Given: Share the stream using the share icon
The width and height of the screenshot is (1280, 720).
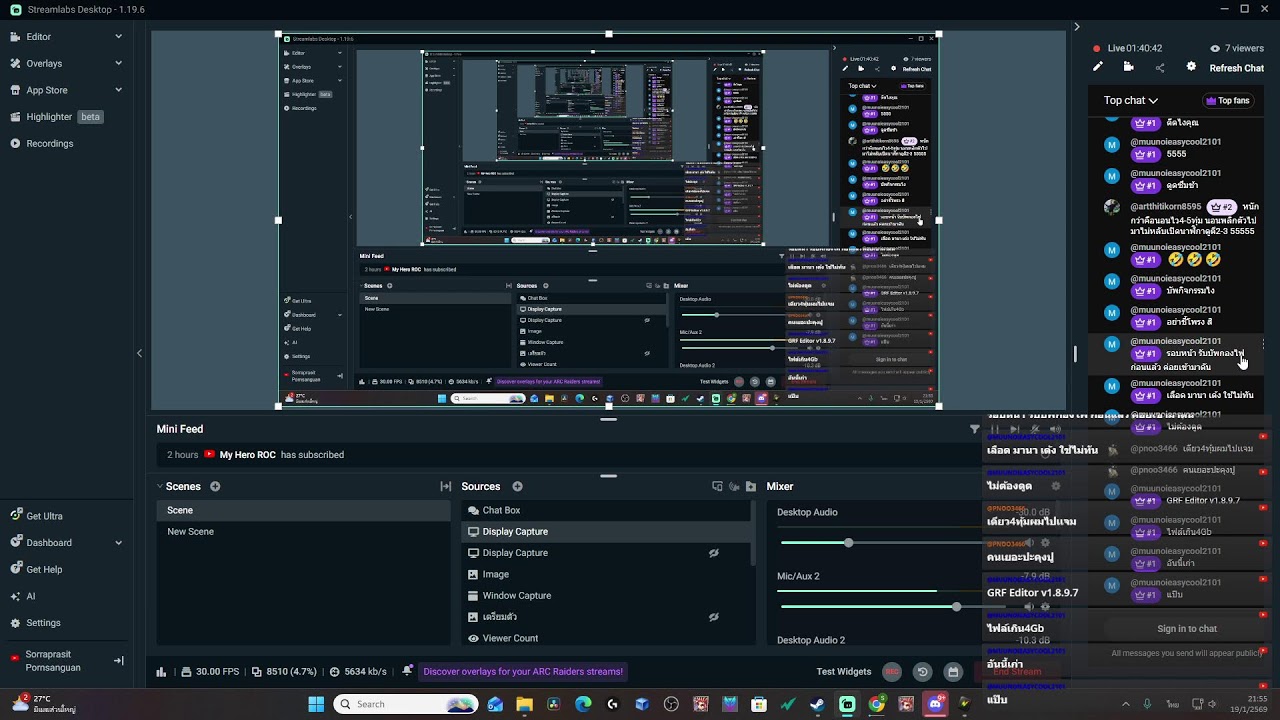Looking at the screenshot, I should [1160, 68].
